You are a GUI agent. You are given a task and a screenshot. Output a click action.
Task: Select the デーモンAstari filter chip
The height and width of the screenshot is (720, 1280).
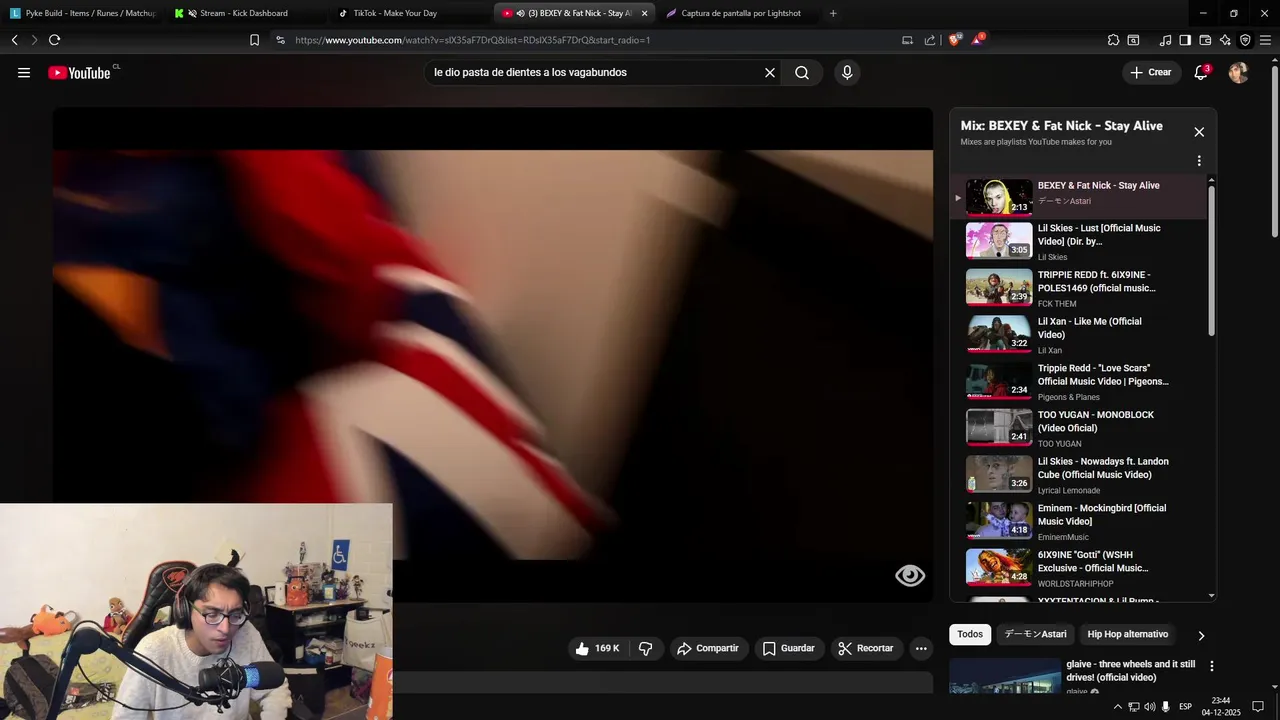pos(1035,634)
